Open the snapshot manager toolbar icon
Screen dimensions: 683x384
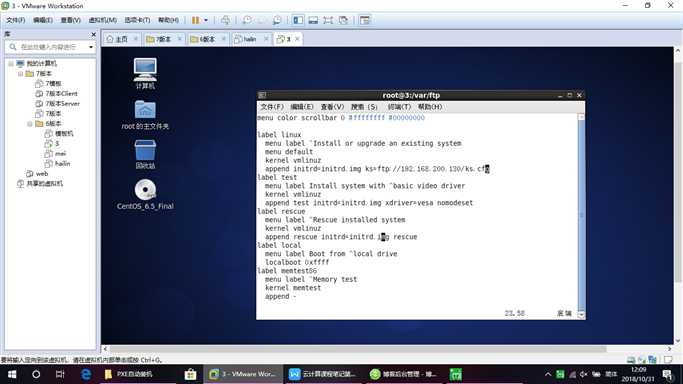pos(277,20)
